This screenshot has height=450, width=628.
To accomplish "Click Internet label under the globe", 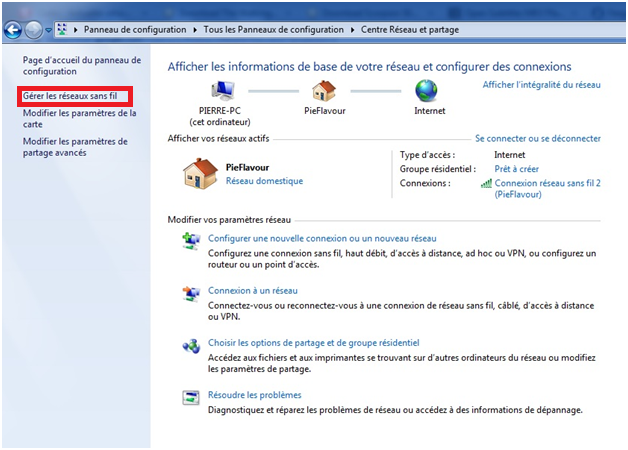I will tap(429, 111).
